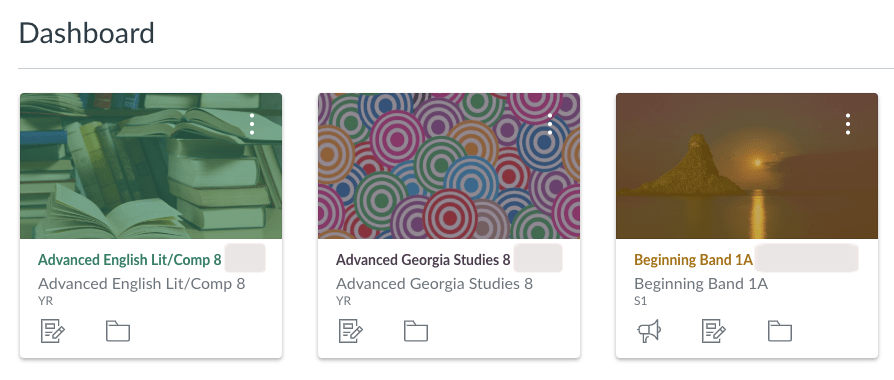Open Files folder icon on Advanced Georgia Studies 8 card
The image size is (894, 380).
tap(416, 331)
